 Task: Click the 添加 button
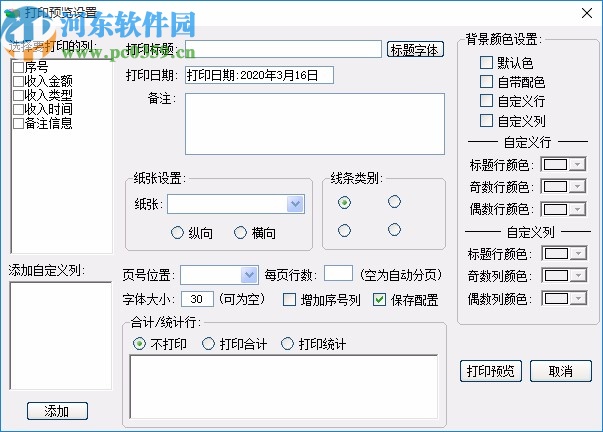57,411
